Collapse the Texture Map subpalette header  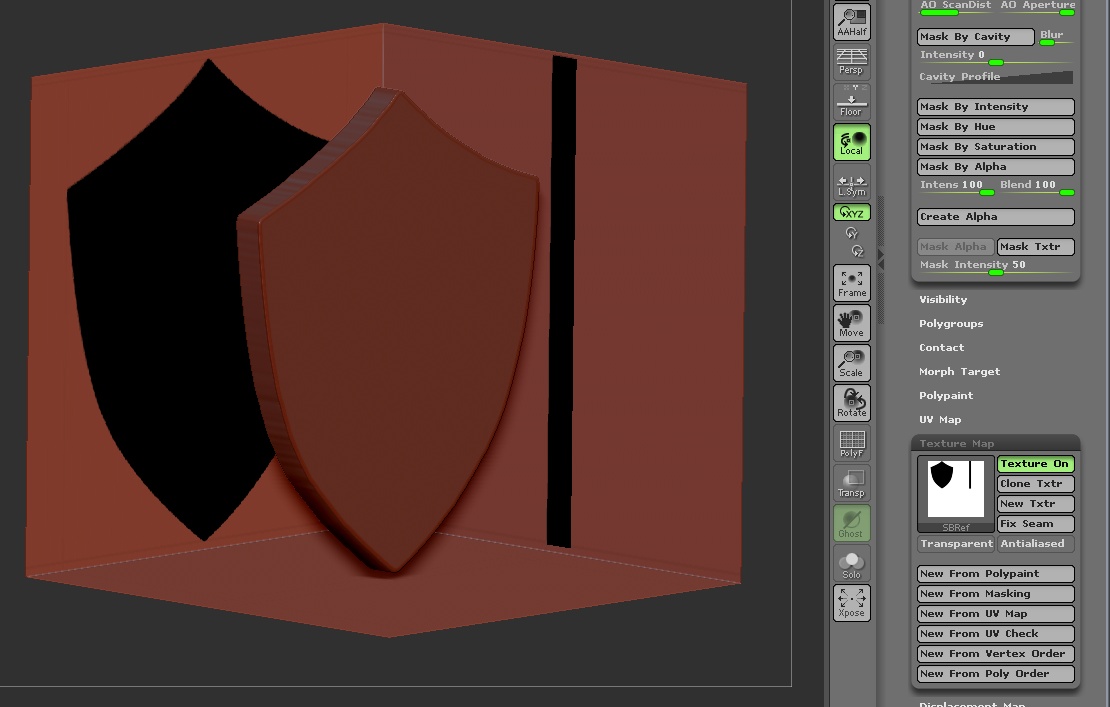tap(995, 443)
